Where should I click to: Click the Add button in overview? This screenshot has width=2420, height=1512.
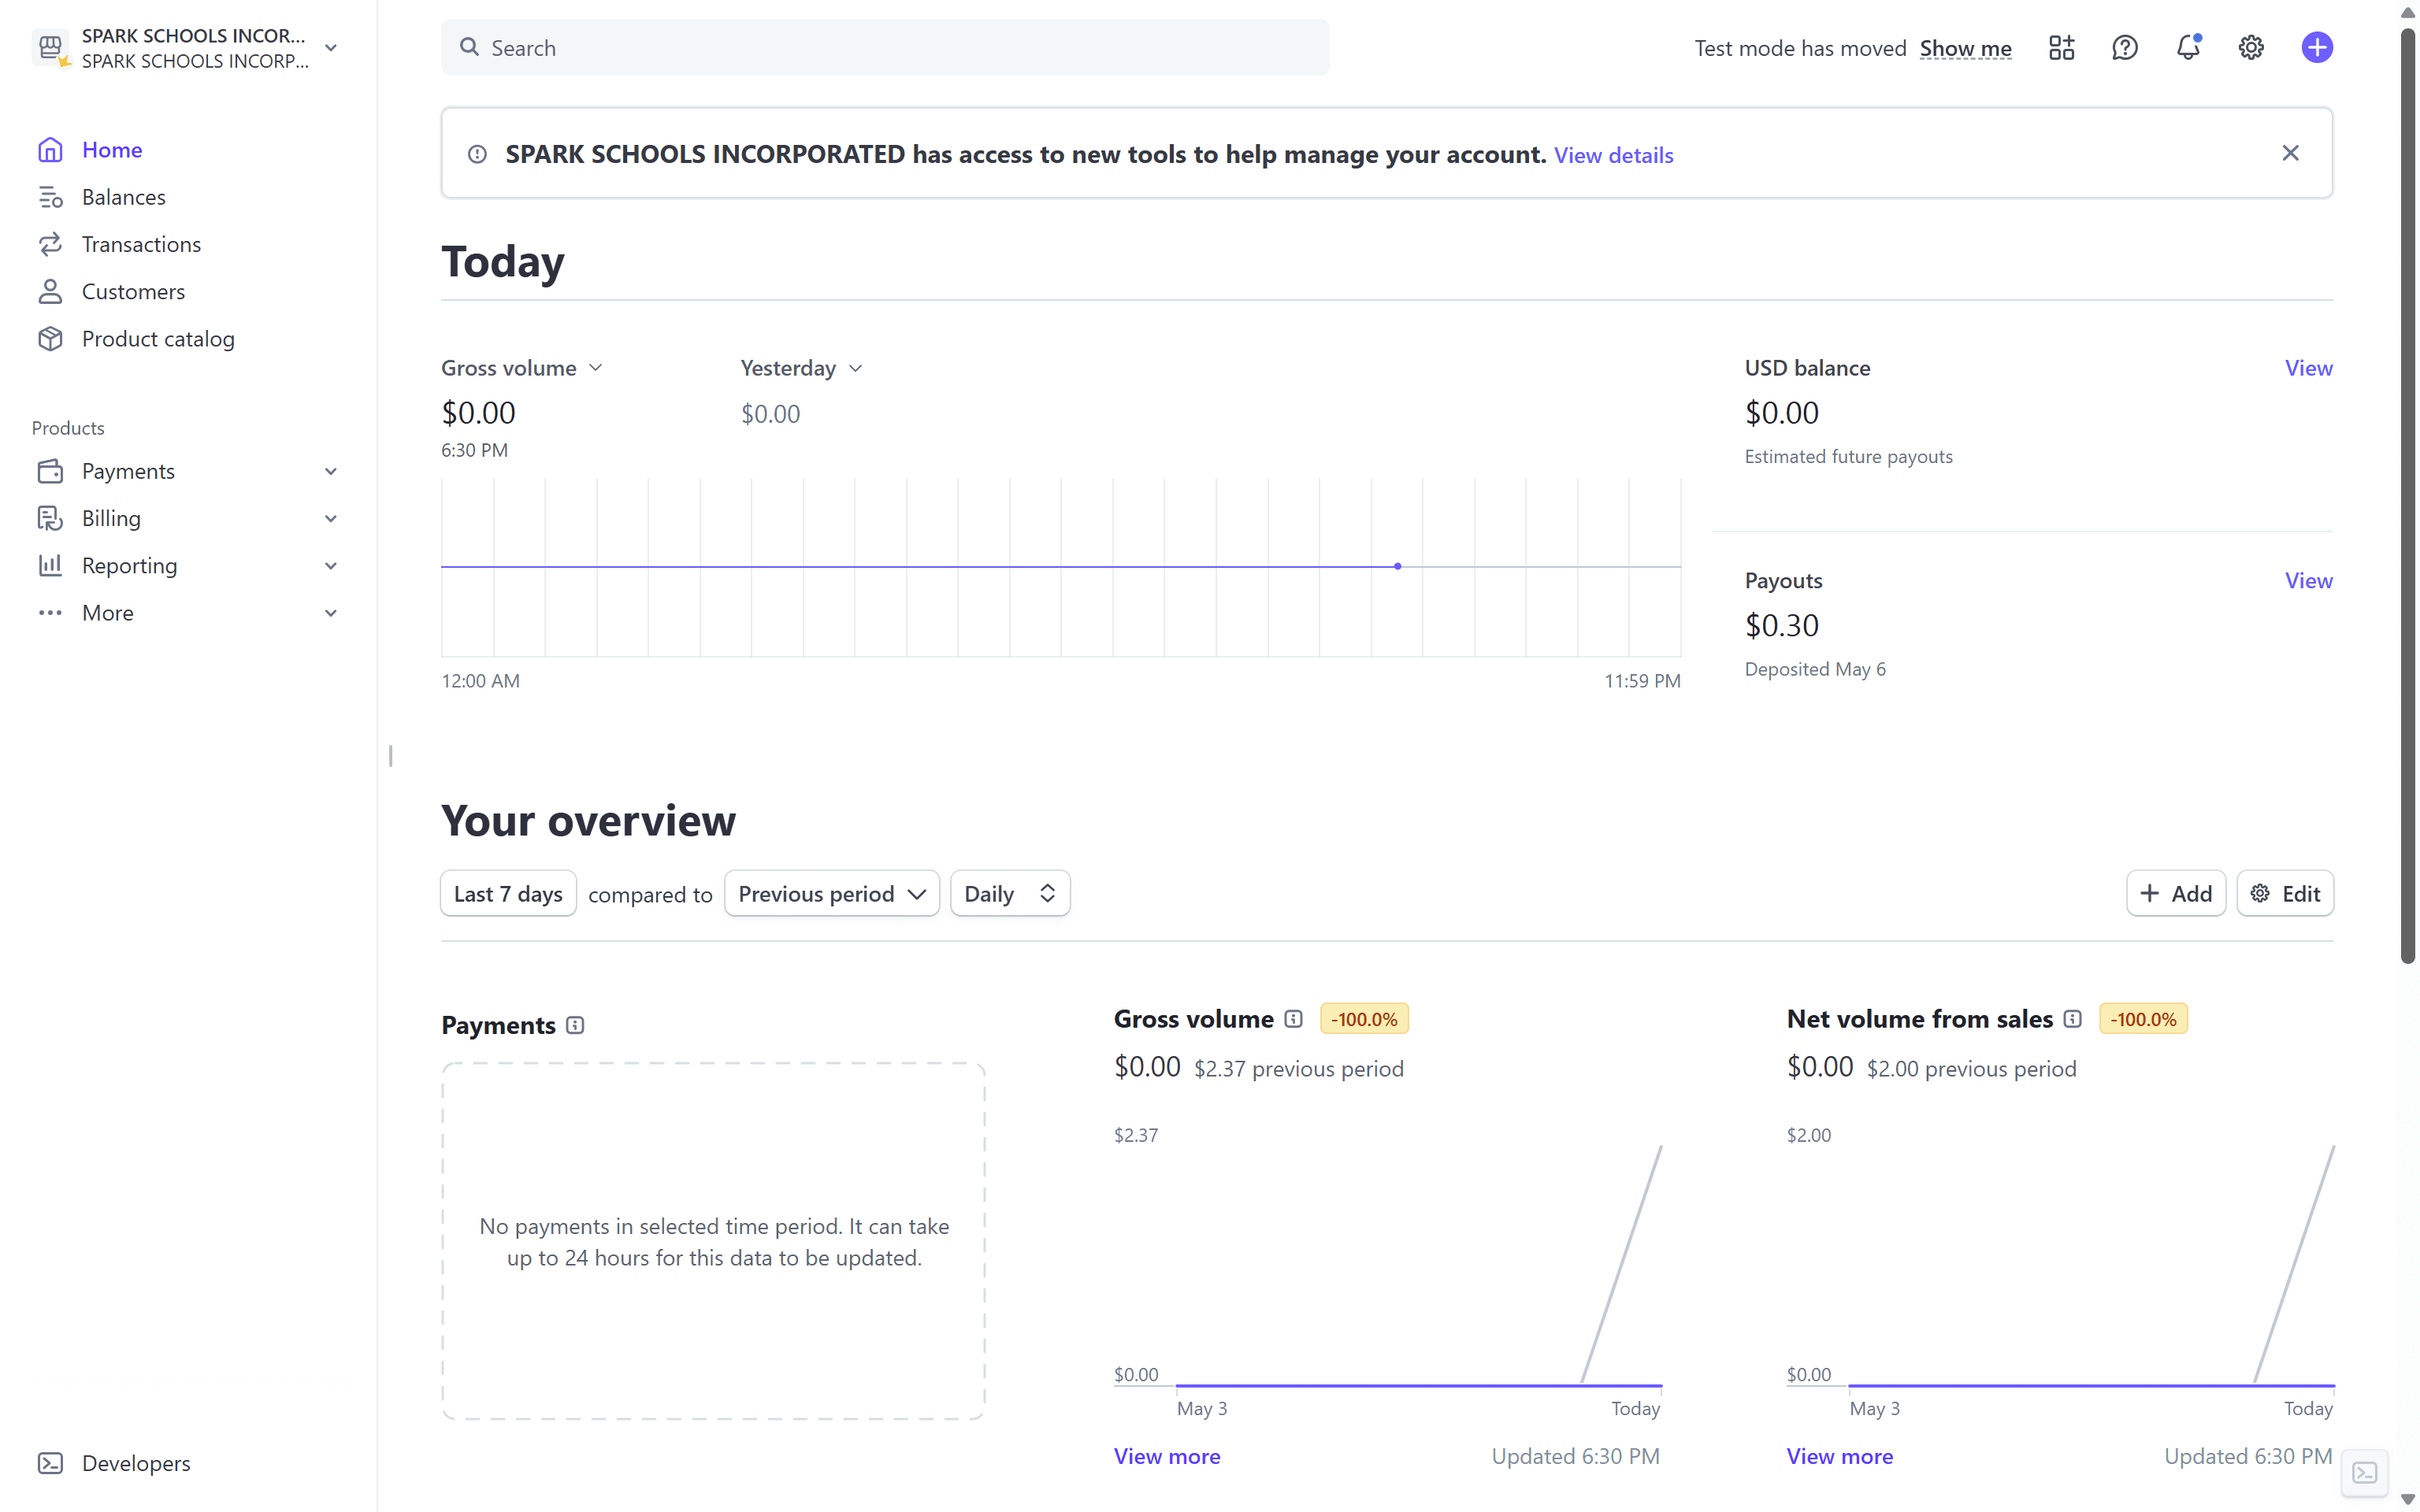coord(2175,894)
